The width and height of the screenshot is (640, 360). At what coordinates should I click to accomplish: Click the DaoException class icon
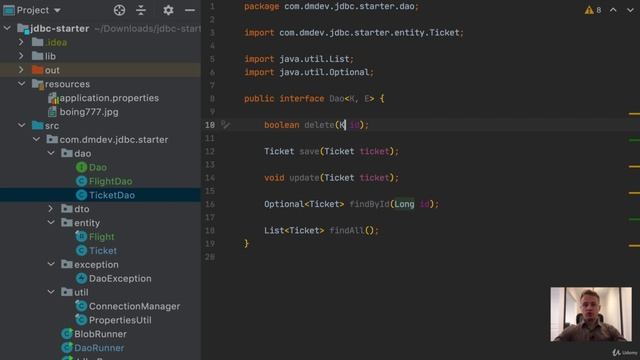point(81,278)
